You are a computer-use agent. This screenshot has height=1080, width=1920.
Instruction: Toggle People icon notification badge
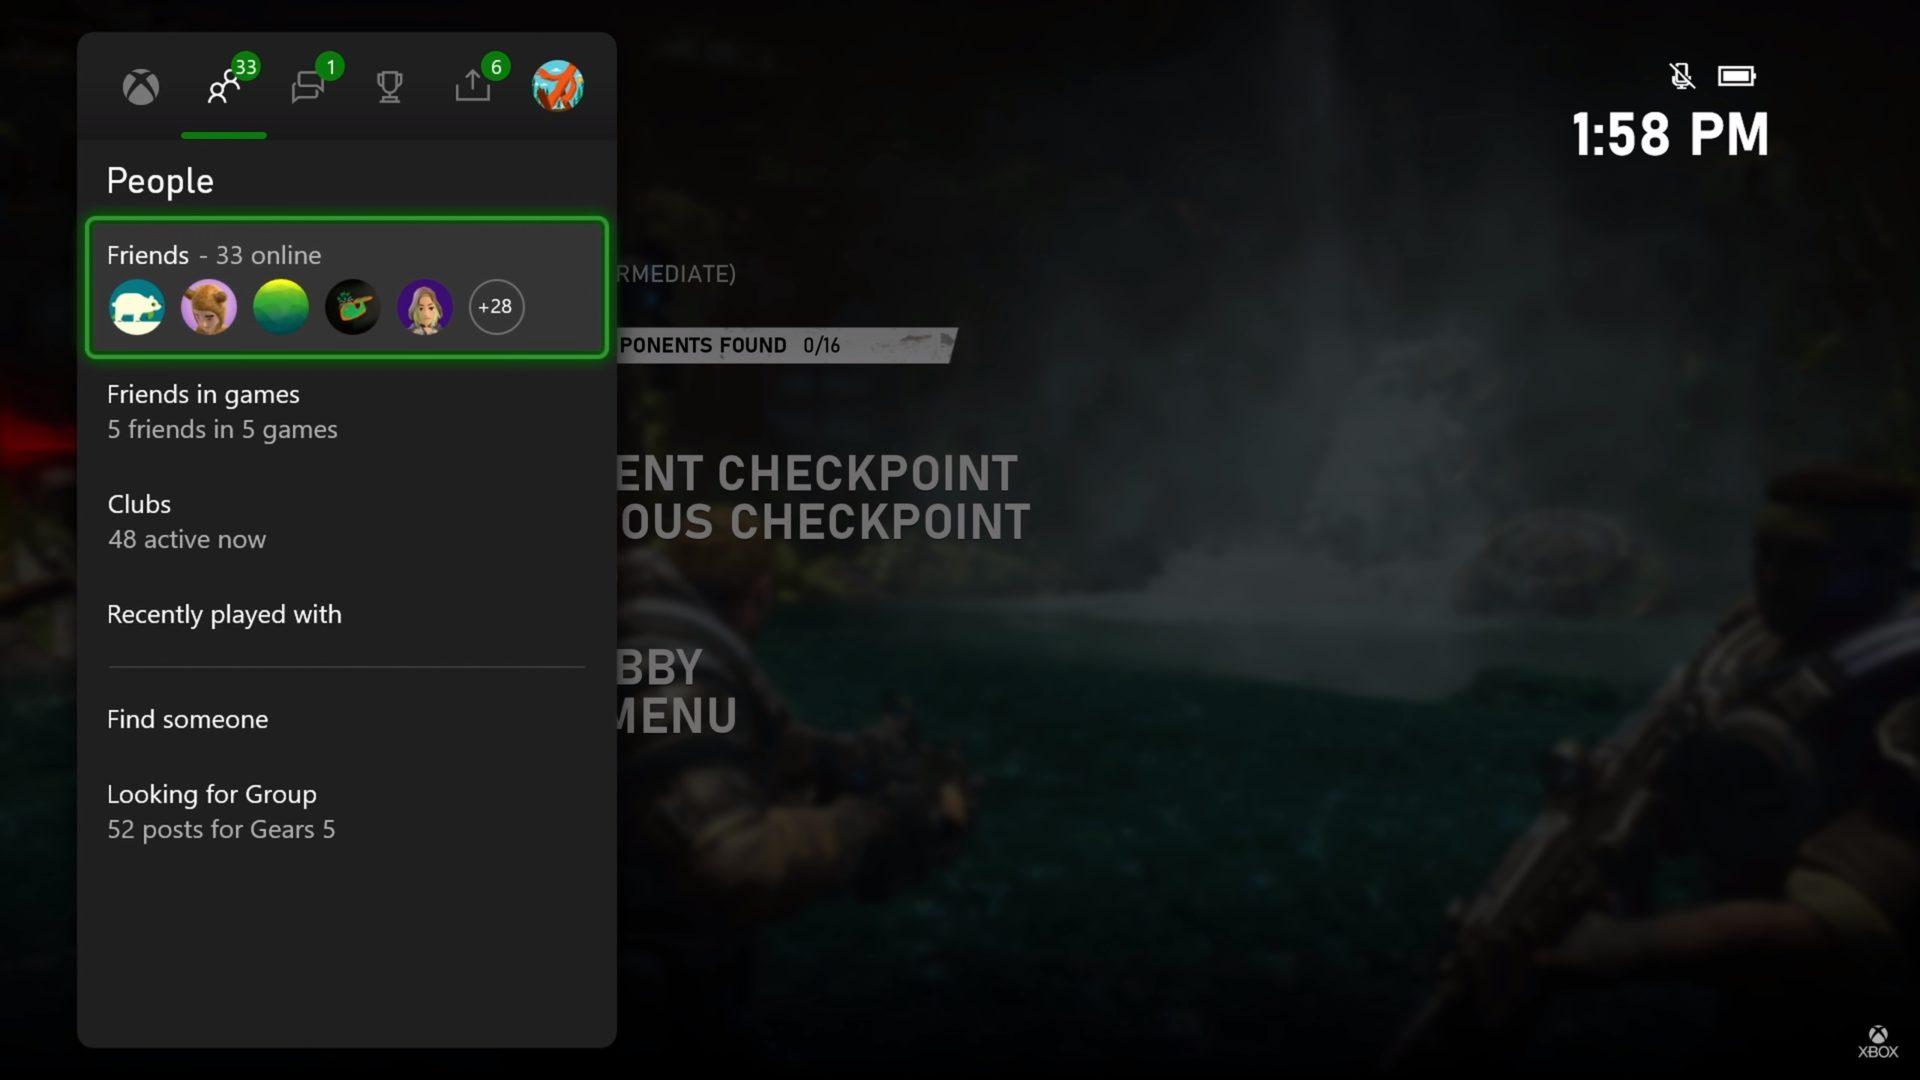pos(245,66)
